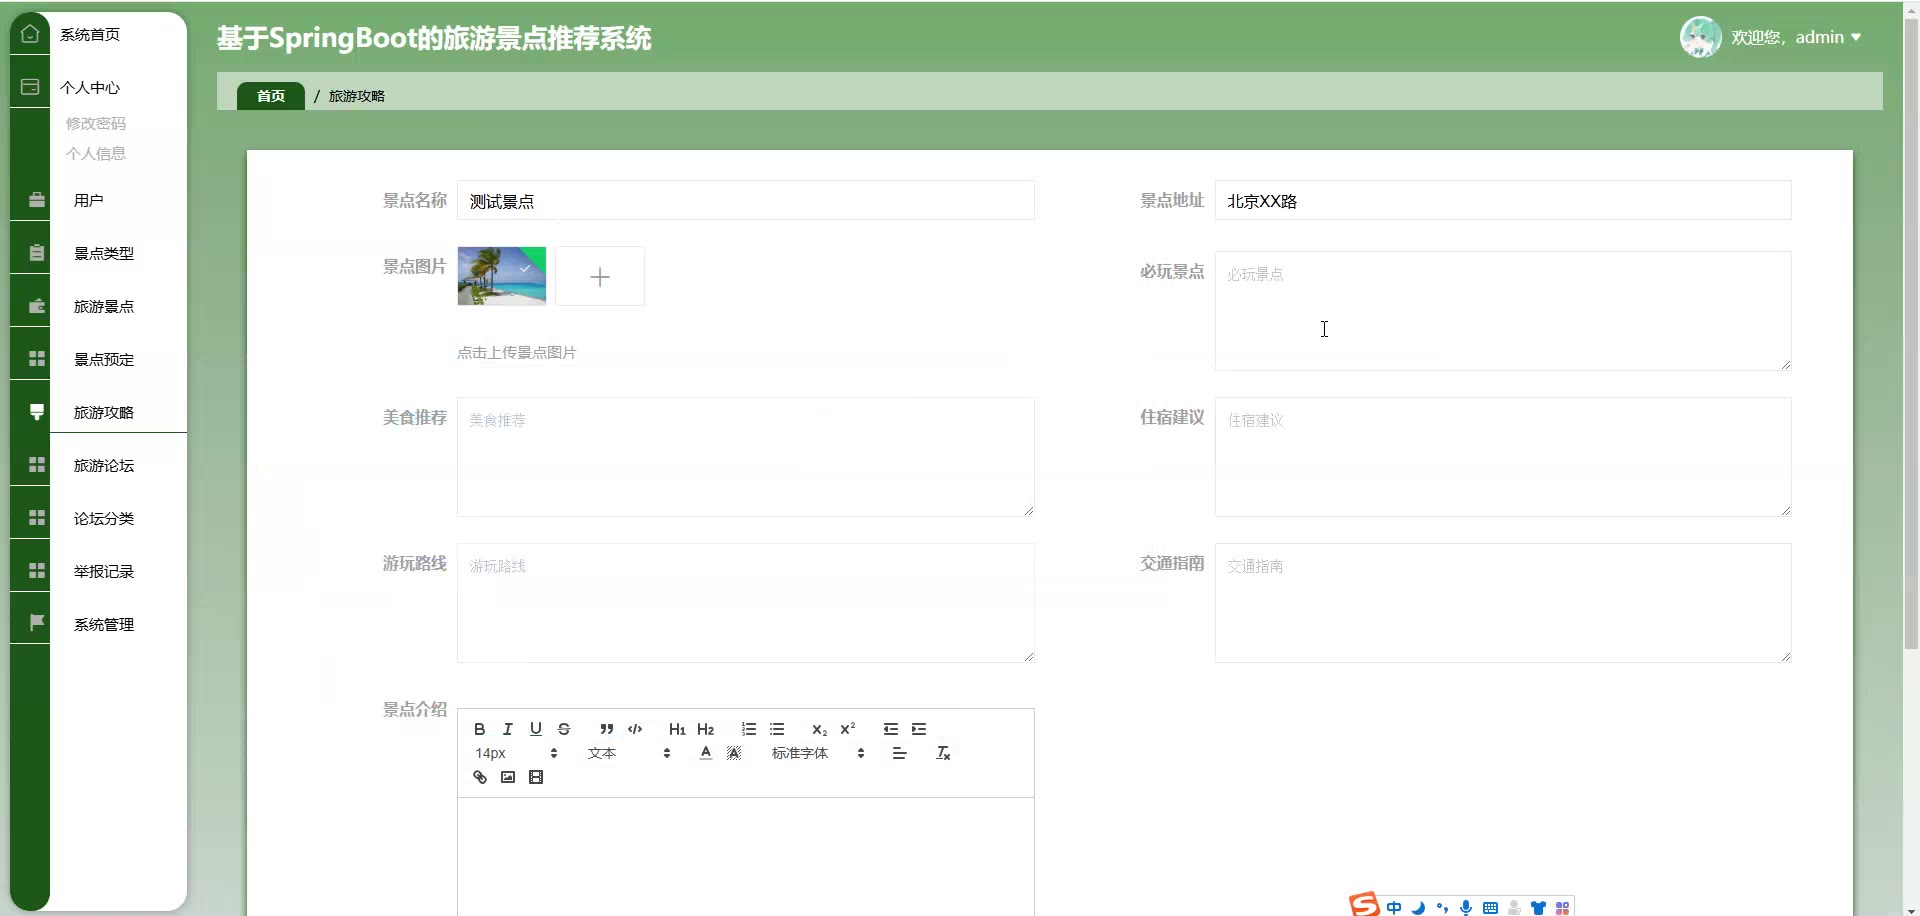Toggle underline text formatting
This screenshot has height=916, width=1920.
(x=535, y=729)
